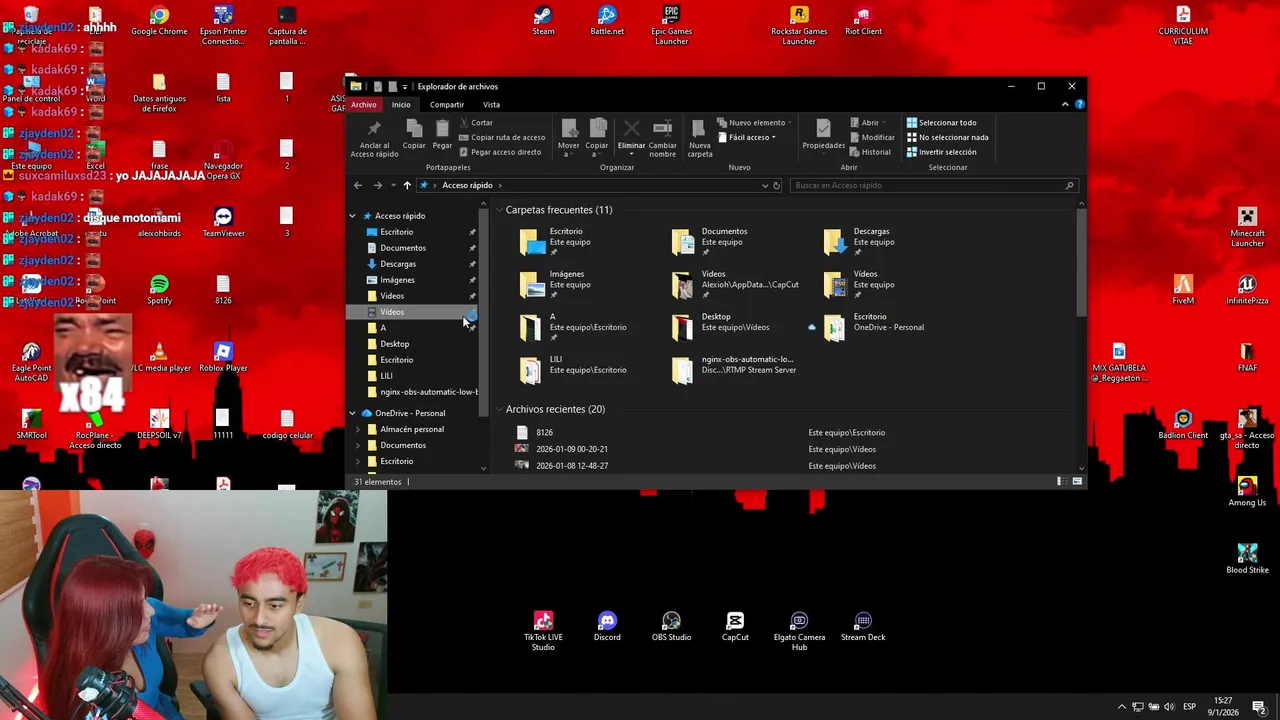Viewport: 1280px width, 720px height.
Task: Open the Minecraft Launcher desktop icon
Action: pyautogui.click(x=1247, y=227)
